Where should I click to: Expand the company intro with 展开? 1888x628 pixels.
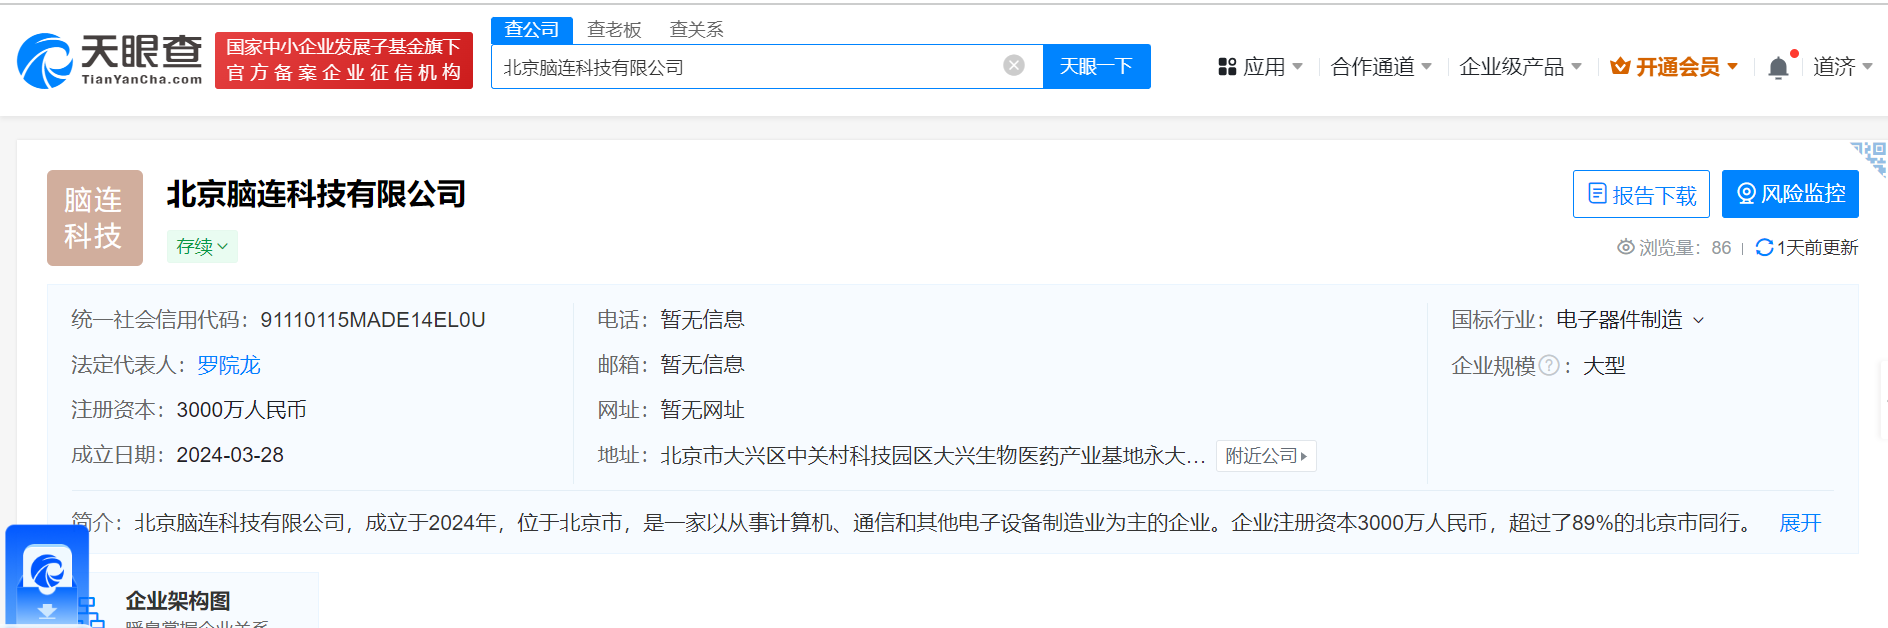(x=1800, y=523)
